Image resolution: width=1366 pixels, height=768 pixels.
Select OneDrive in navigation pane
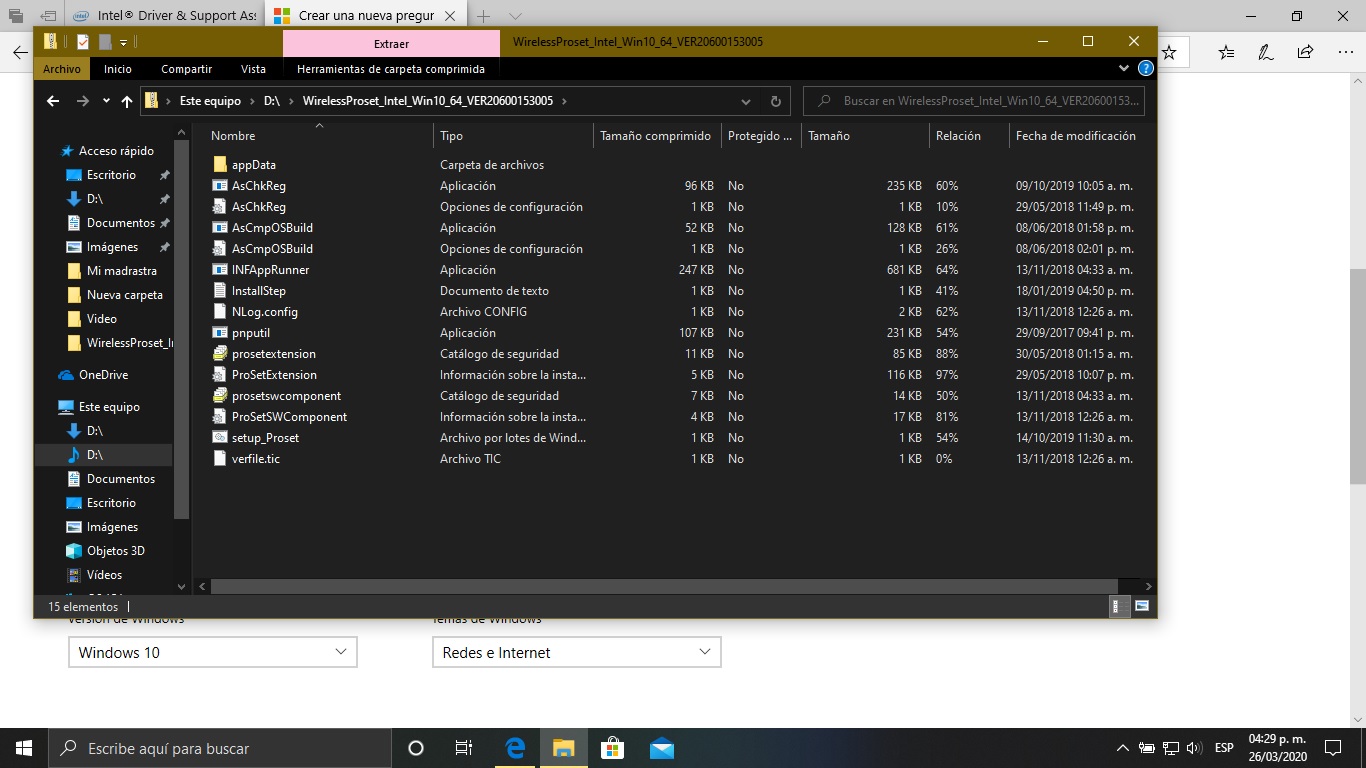103,375
